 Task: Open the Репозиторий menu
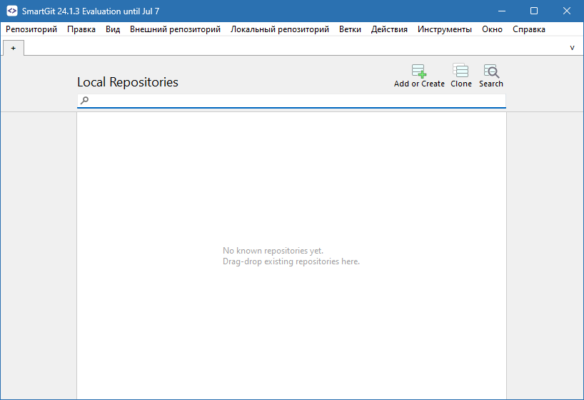tap(31, 29)
